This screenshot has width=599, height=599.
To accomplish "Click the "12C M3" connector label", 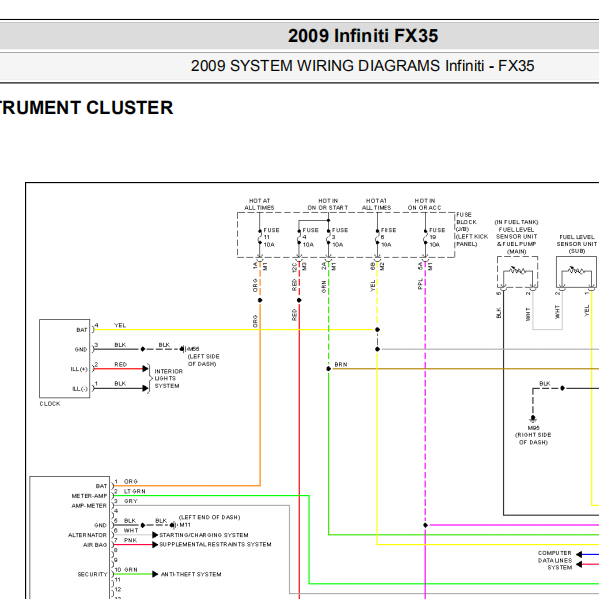I will tap(299, 267).
